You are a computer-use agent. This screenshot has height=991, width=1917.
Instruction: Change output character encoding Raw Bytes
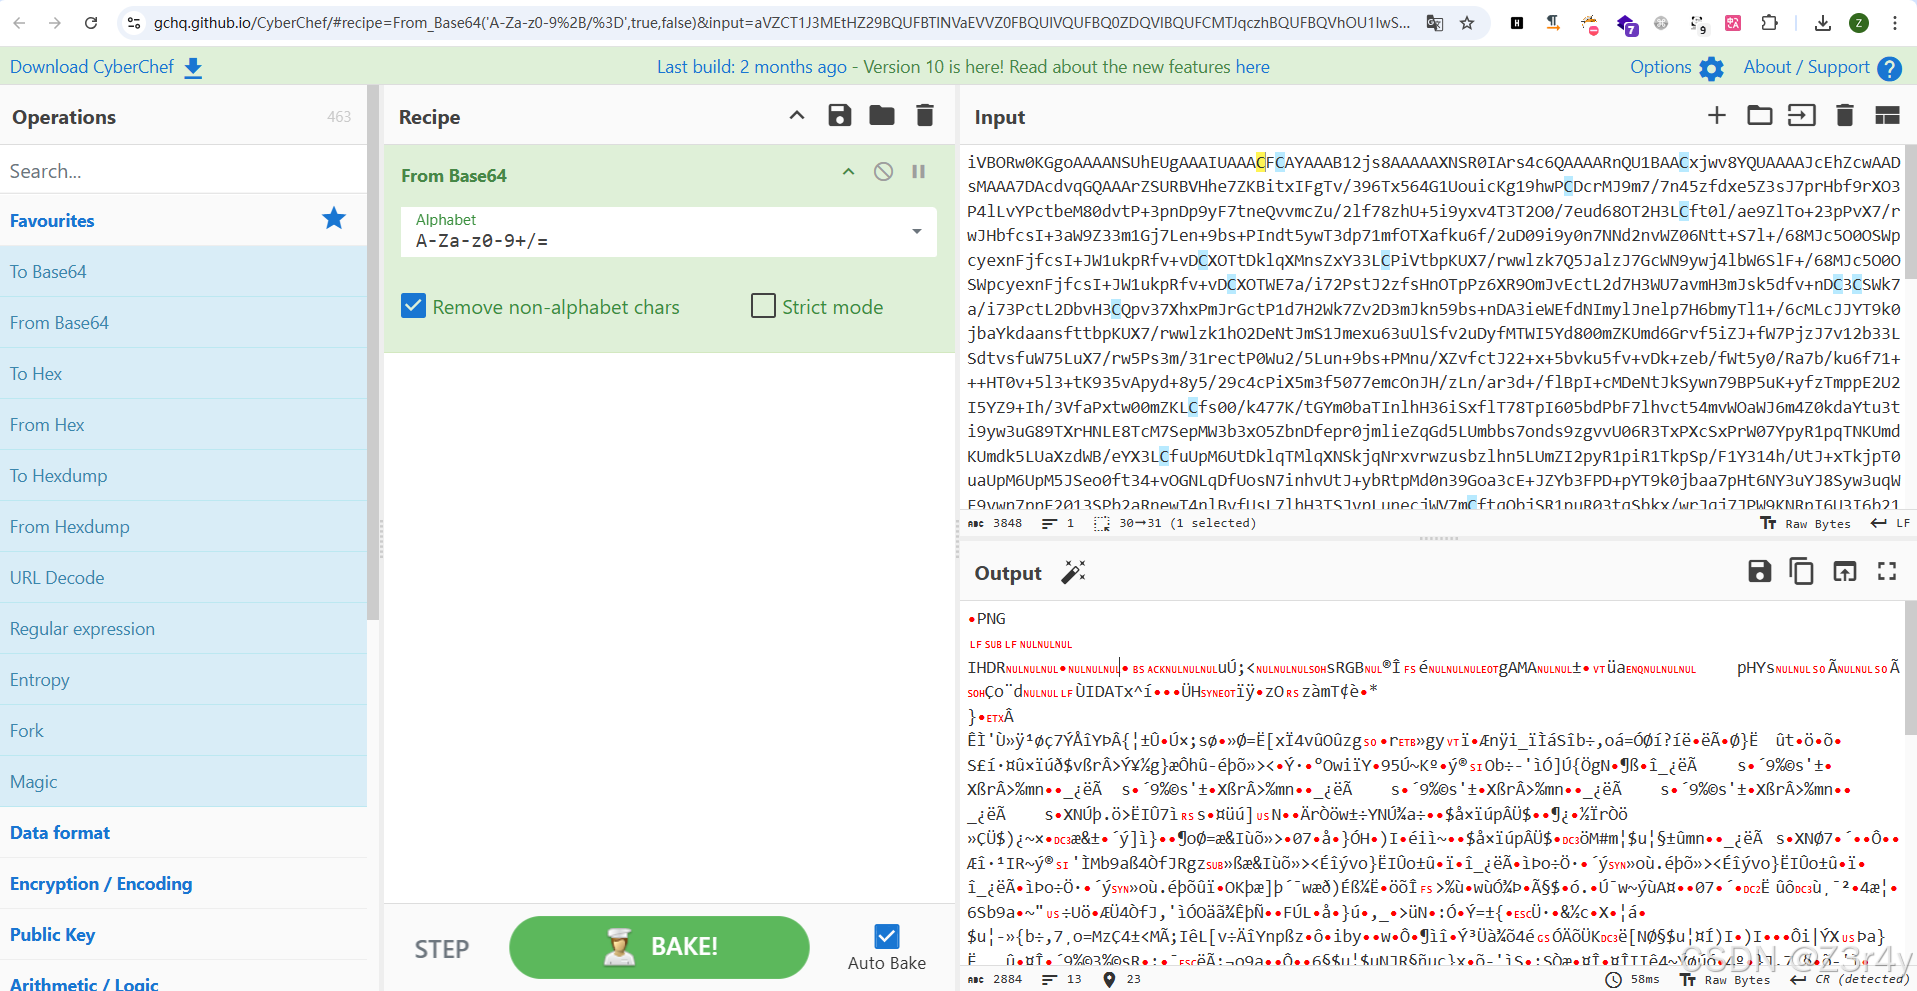tap(1725, 979)
